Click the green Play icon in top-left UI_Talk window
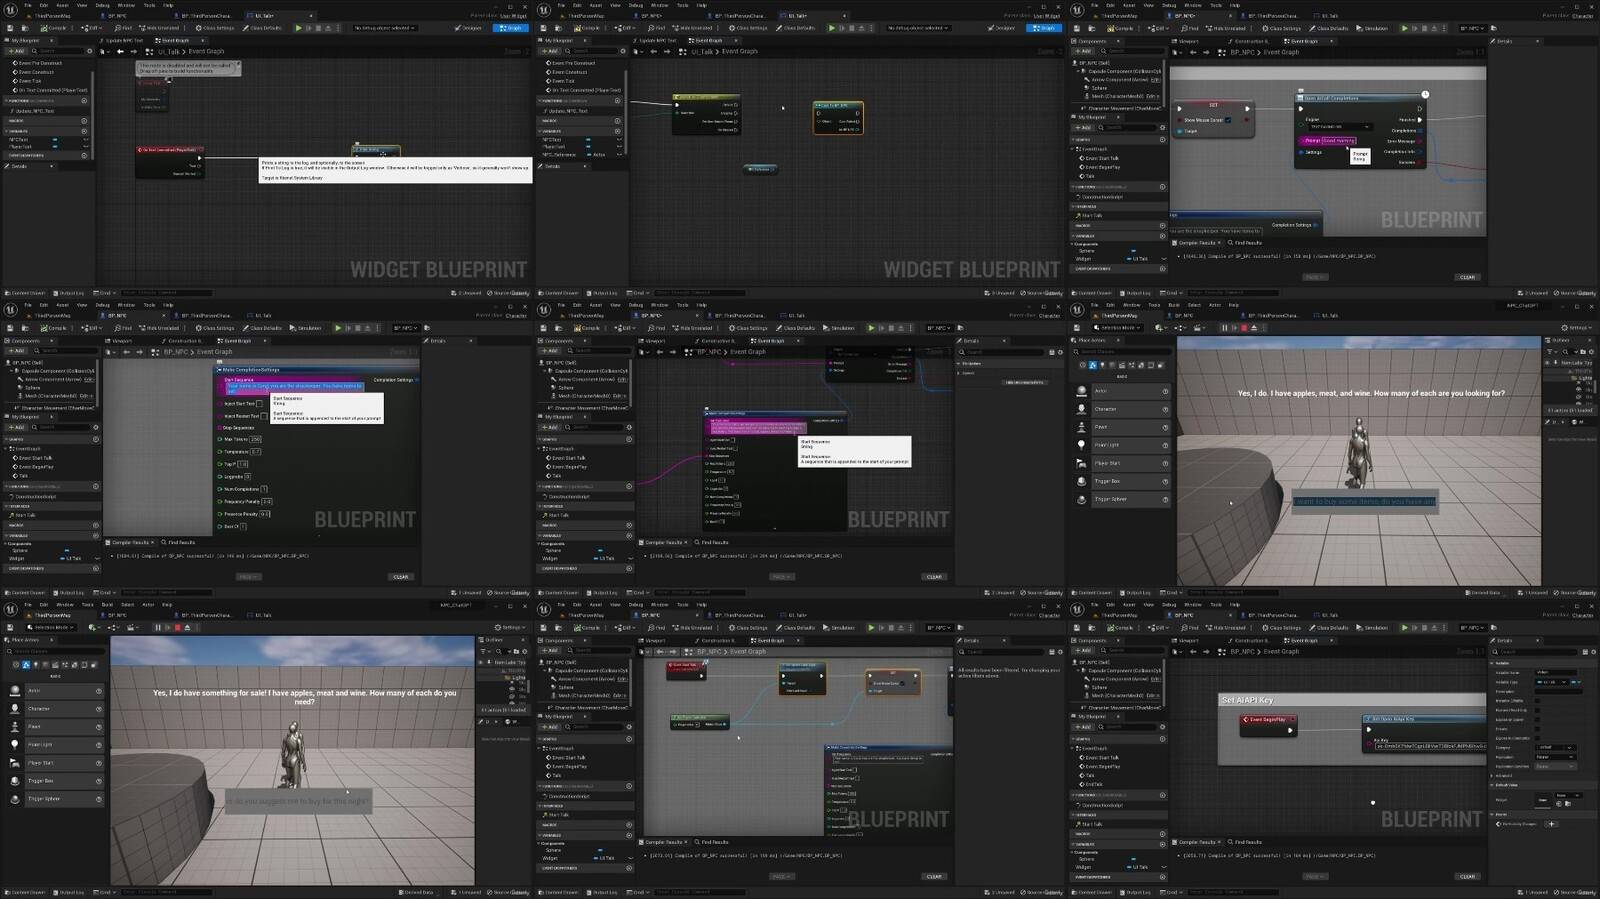1600x899 pixels. [298, 28]
